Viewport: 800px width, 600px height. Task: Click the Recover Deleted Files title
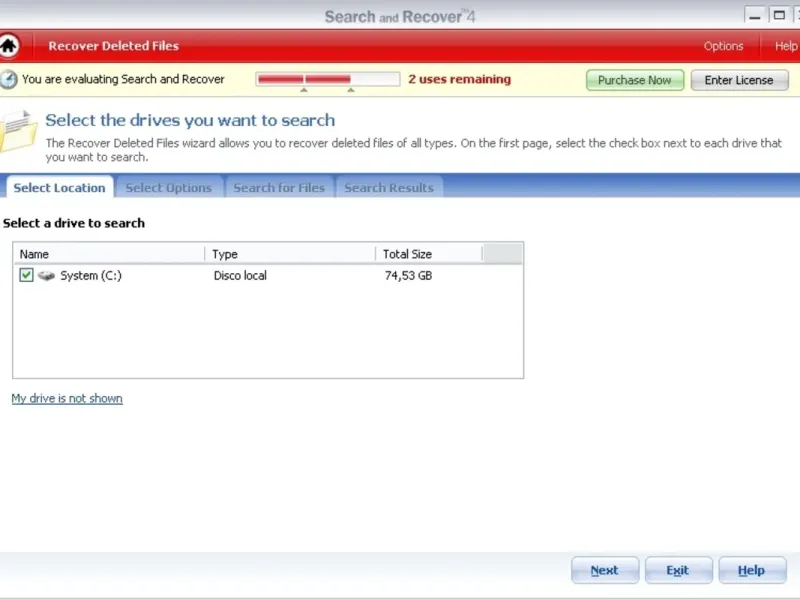[113, 46]
